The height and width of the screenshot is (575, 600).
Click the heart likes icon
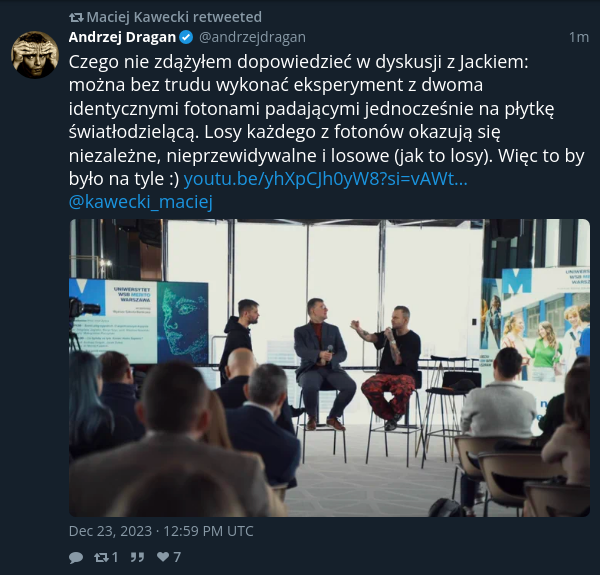coord(163,557)
